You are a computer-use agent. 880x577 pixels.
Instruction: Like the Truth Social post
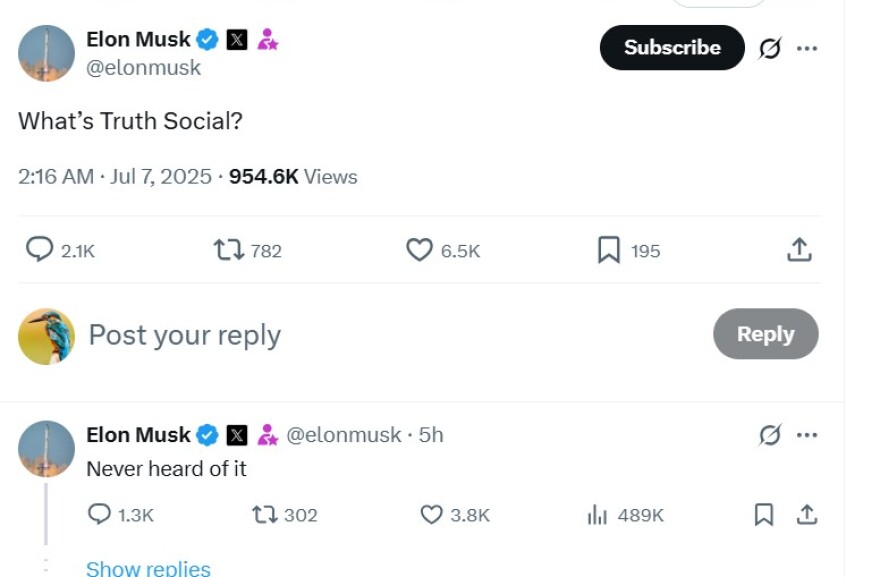point(420,251)
